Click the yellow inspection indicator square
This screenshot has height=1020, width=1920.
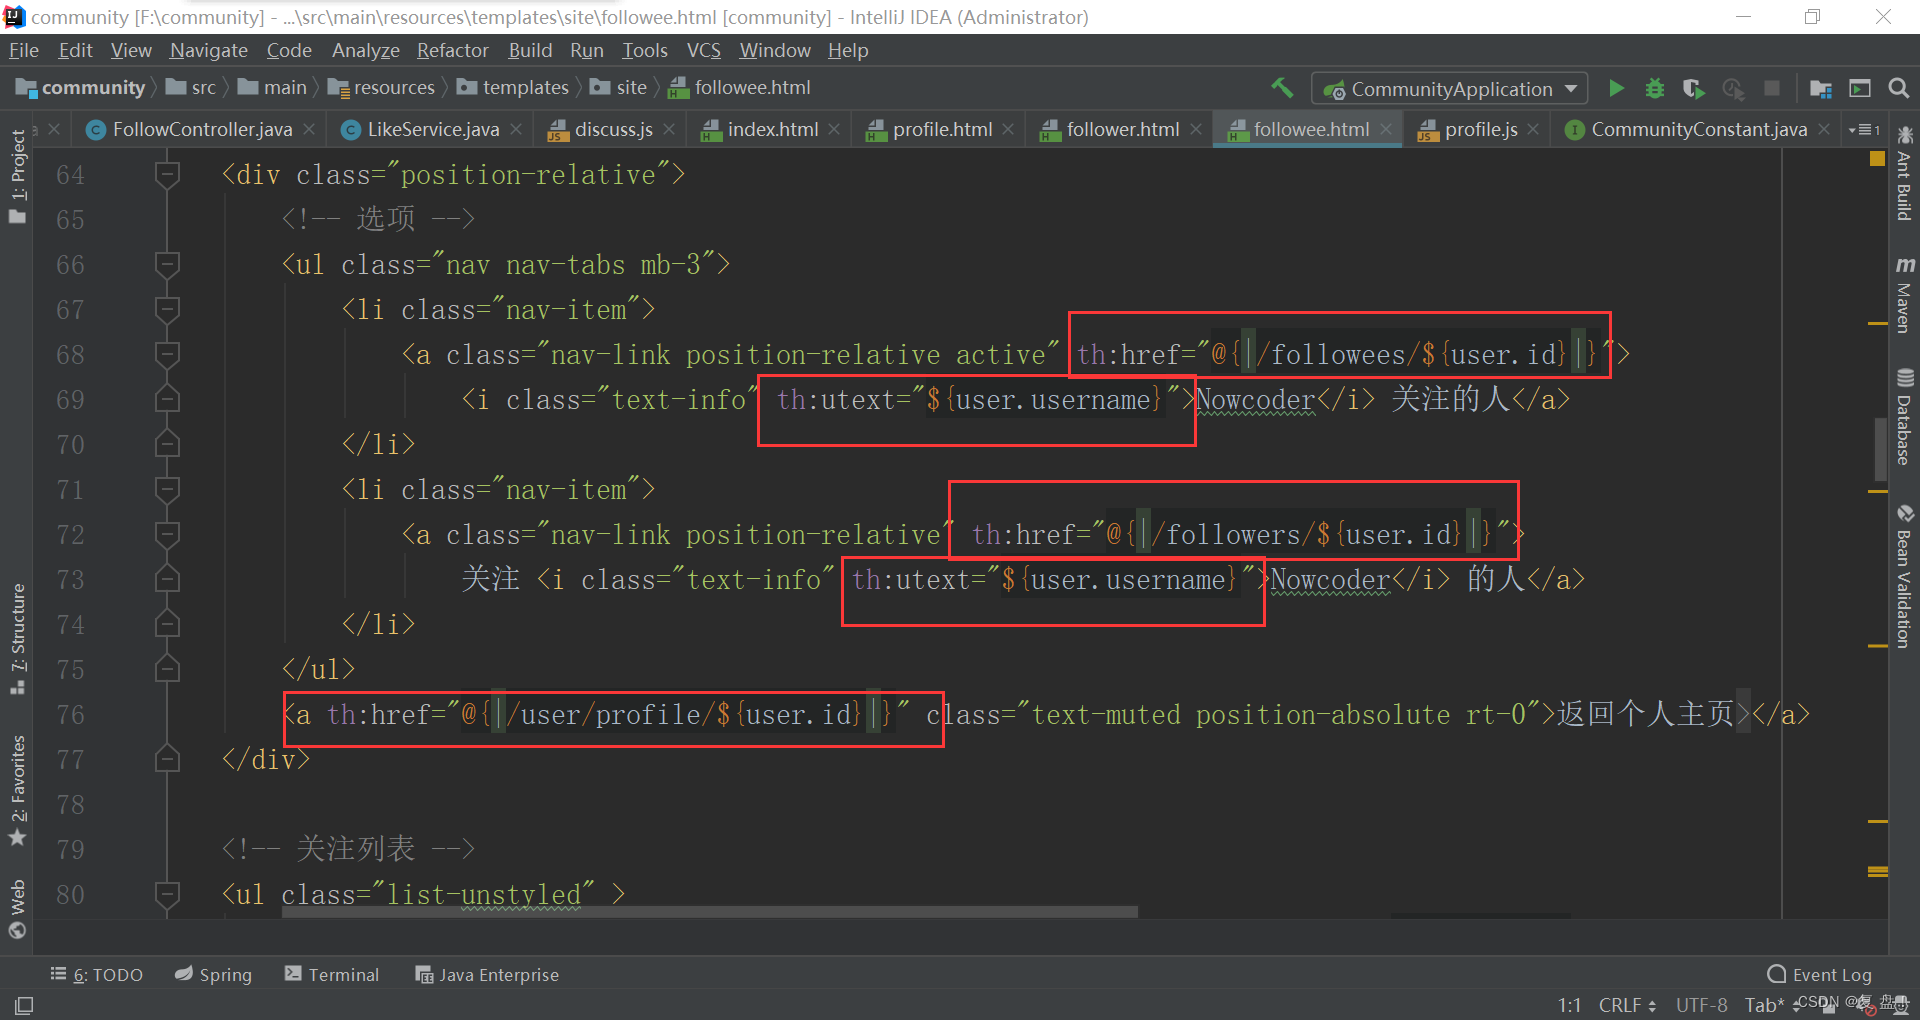[1877, 158]
